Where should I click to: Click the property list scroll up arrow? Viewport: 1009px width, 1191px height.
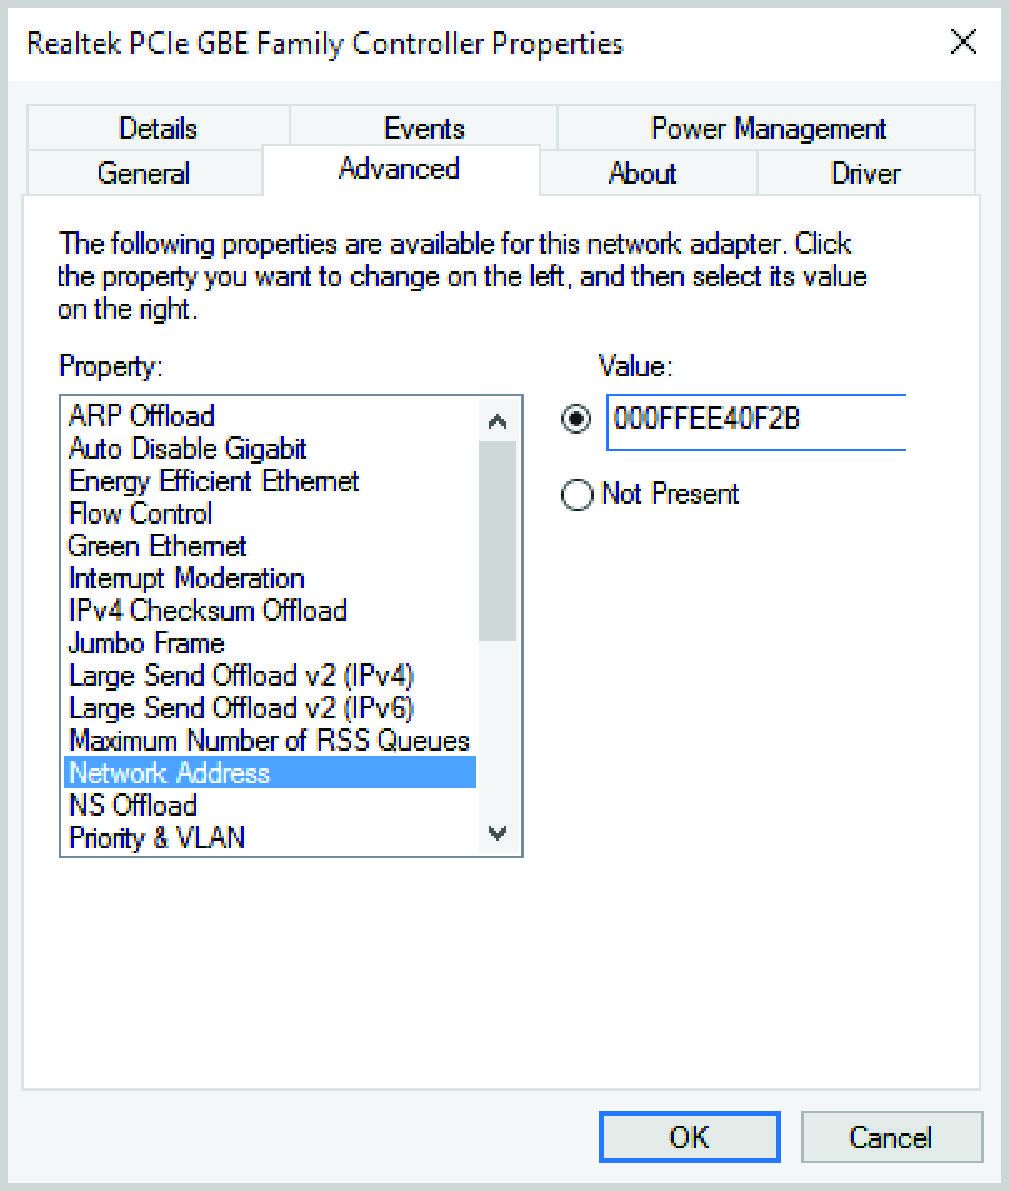[x=498, y=421]
